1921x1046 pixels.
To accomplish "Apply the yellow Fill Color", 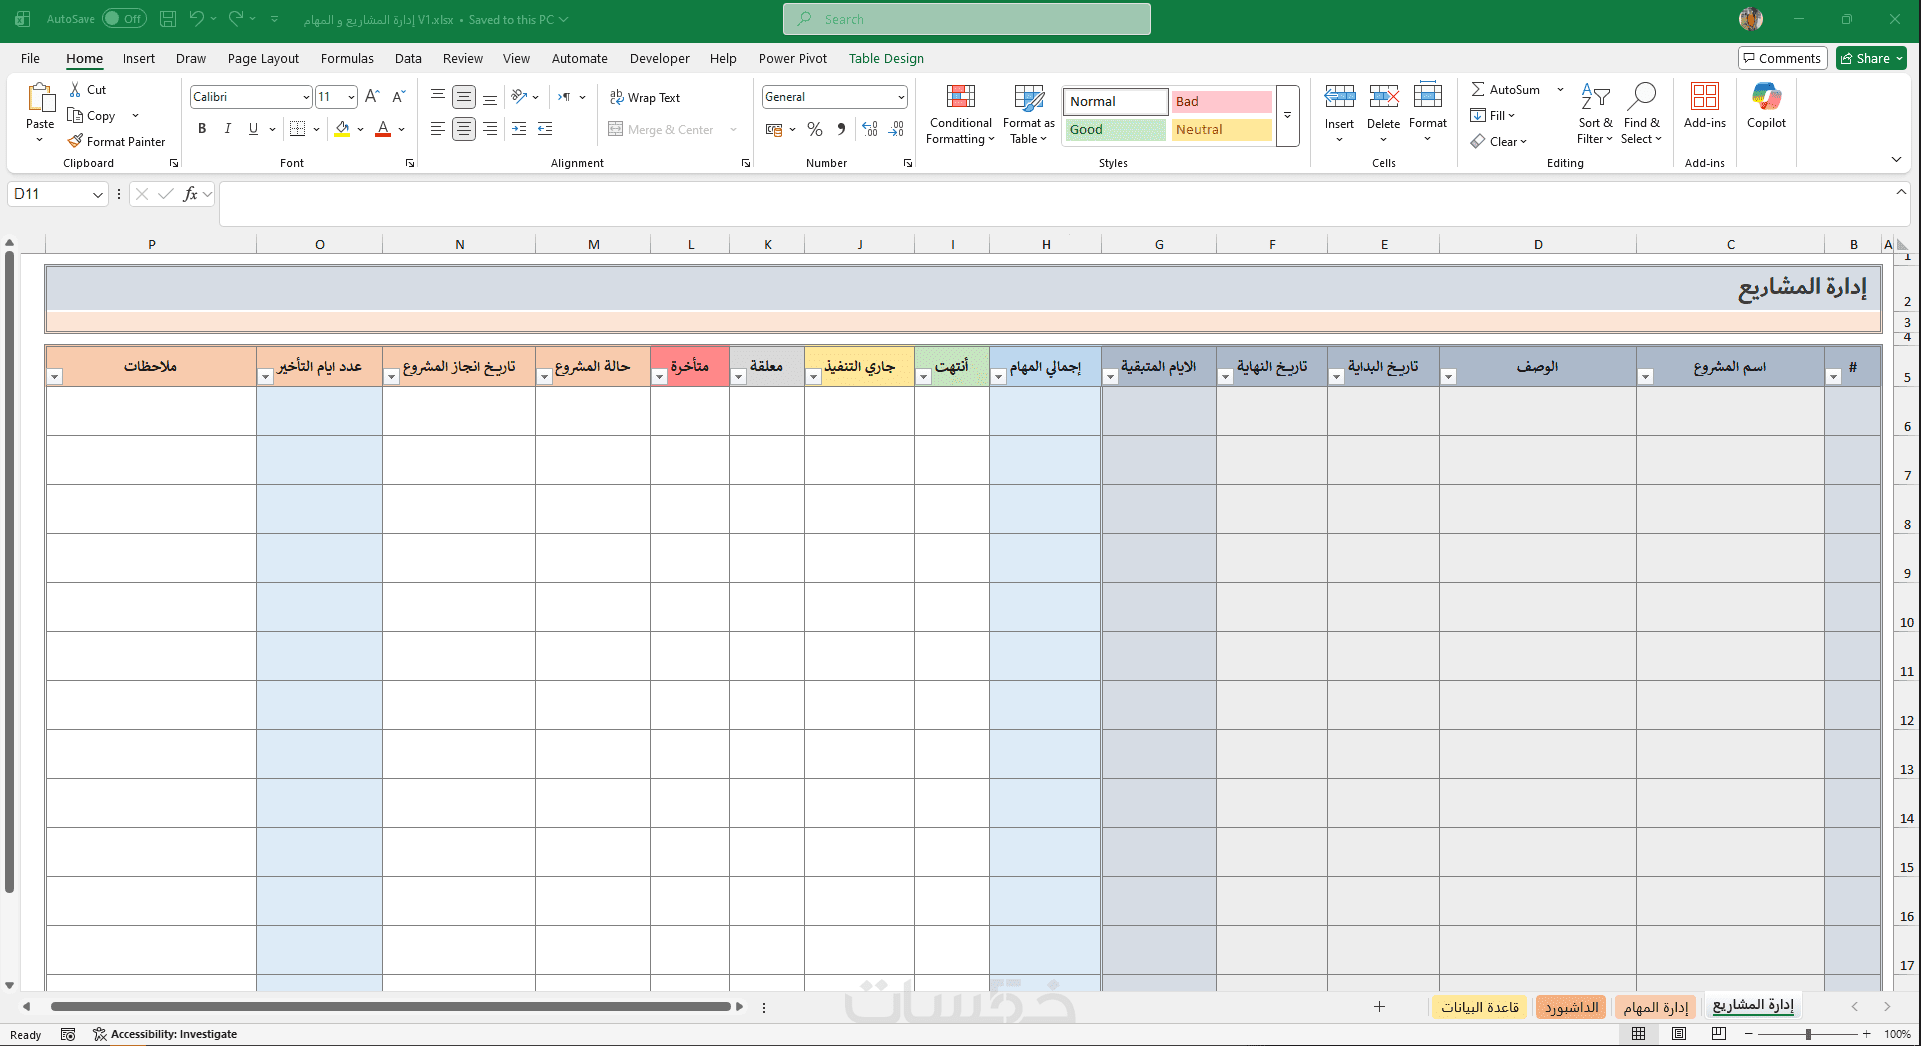I will pyautogui.click(x=343, y=128).
